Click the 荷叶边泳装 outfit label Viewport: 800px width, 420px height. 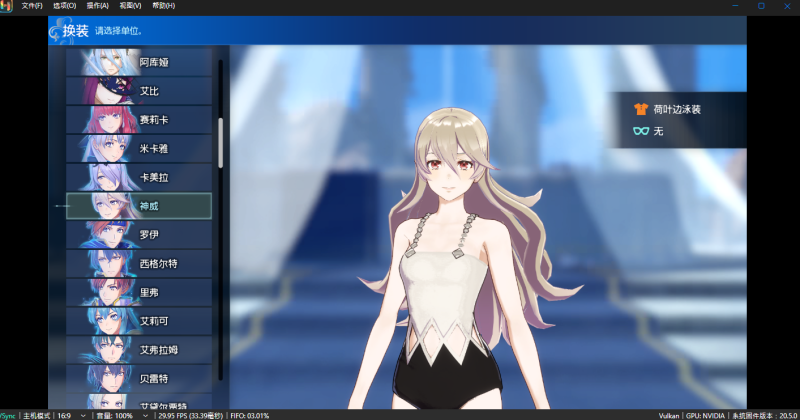coord(677,109)
